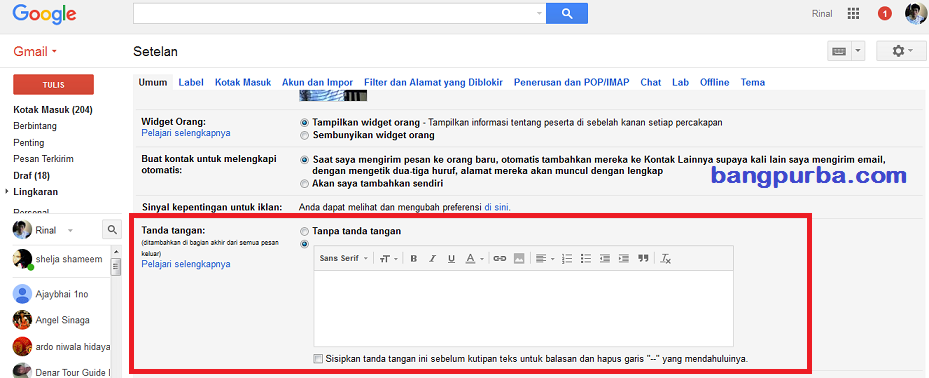Remove formatting in signature editor
This screenshot has height=378, width=929.
[666, 258]
